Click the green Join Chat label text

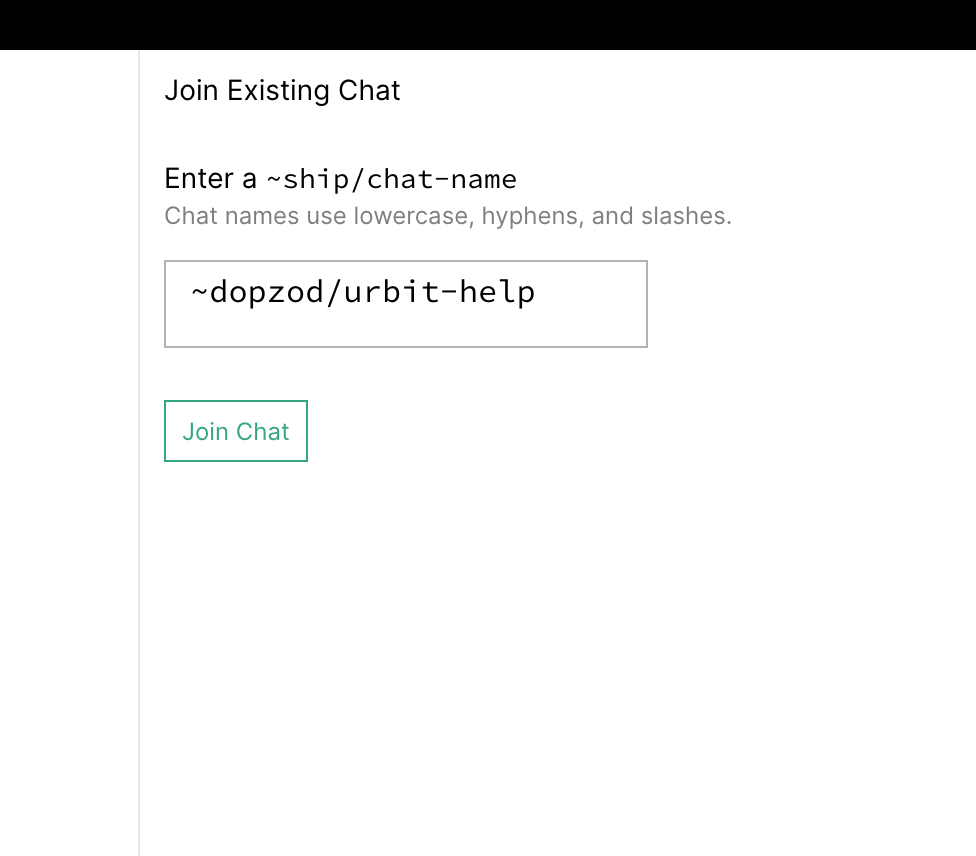coord(235,431)
